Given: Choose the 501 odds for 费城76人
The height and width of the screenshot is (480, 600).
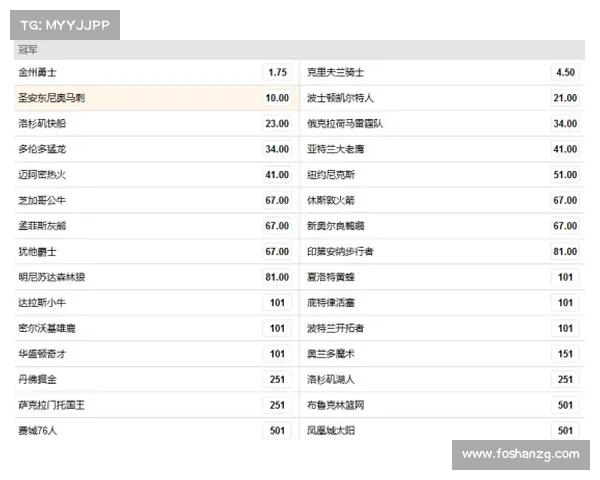Looking at the screenshot, I should (277, 431).
